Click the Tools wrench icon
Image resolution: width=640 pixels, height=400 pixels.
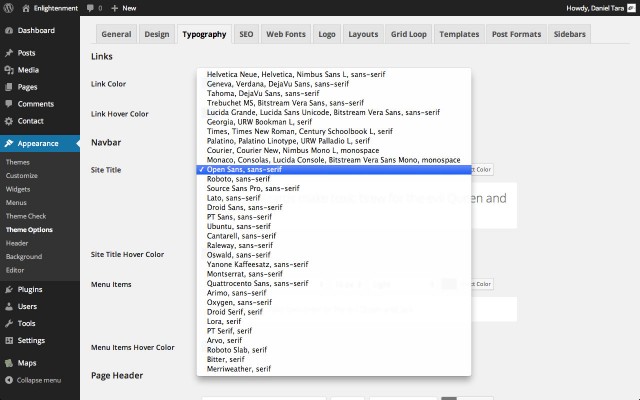pyautogui.click(x=9, y=324)
